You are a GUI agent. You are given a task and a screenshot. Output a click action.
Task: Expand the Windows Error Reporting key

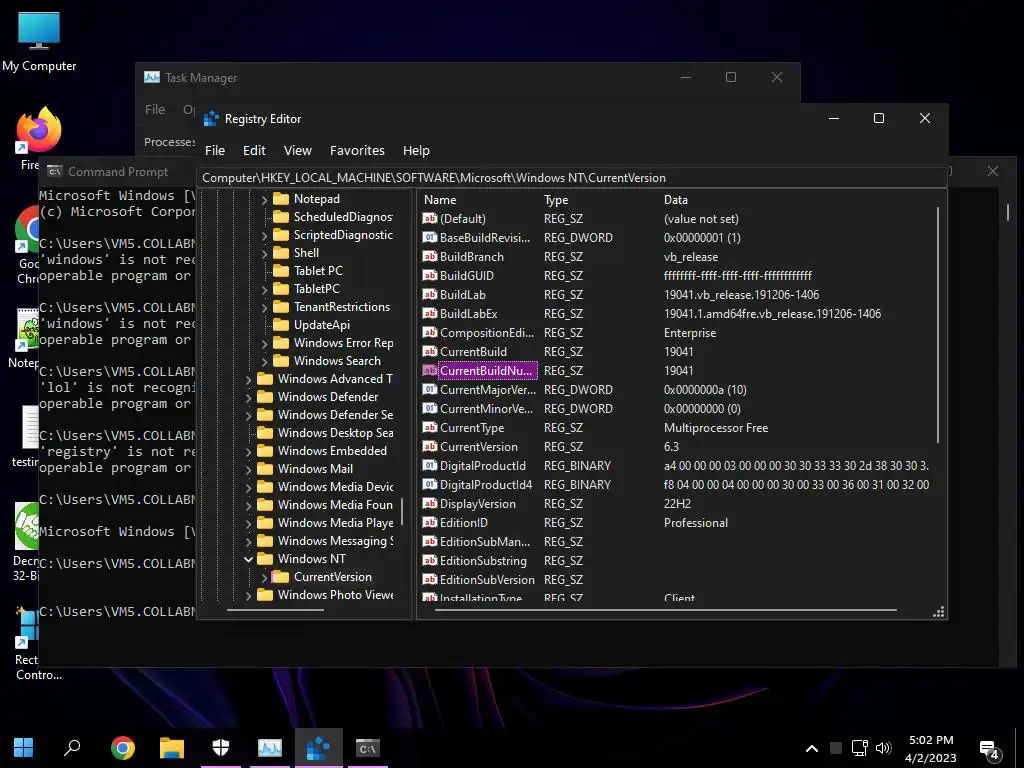tap(264, 343)
